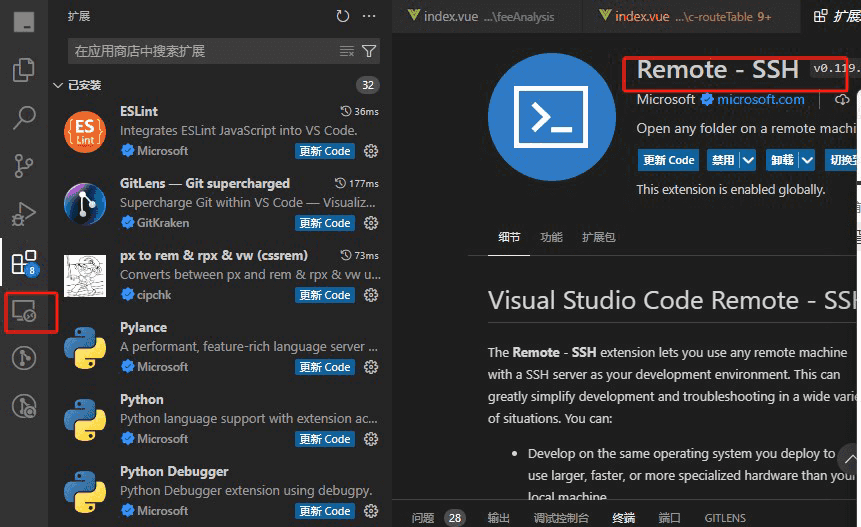The width and height of the screenshot is (861, 527).
Task: Click the cipchk publisher label
Action: pos(154,295)
